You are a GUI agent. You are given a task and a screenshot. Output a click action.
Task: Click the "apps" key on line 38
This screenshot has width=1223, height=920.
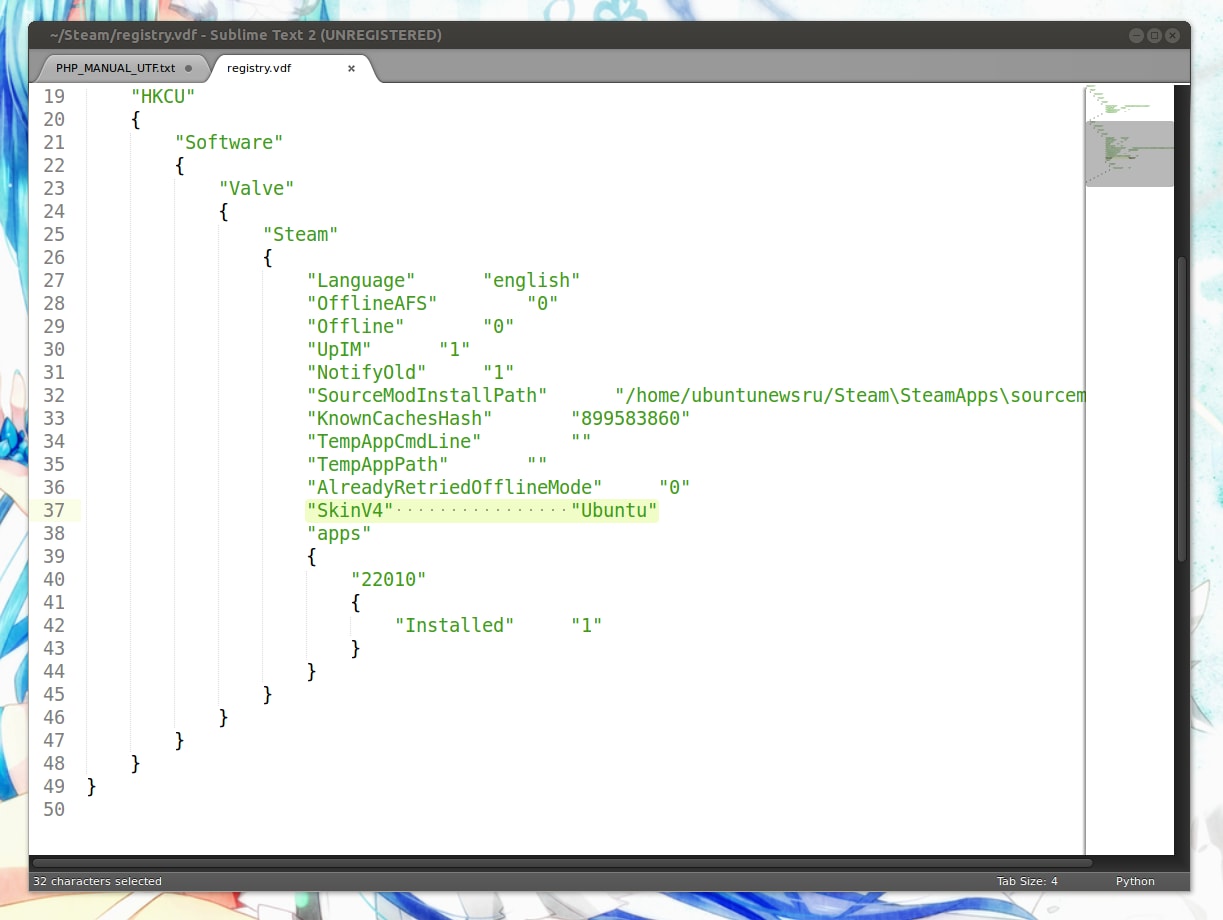339,533
